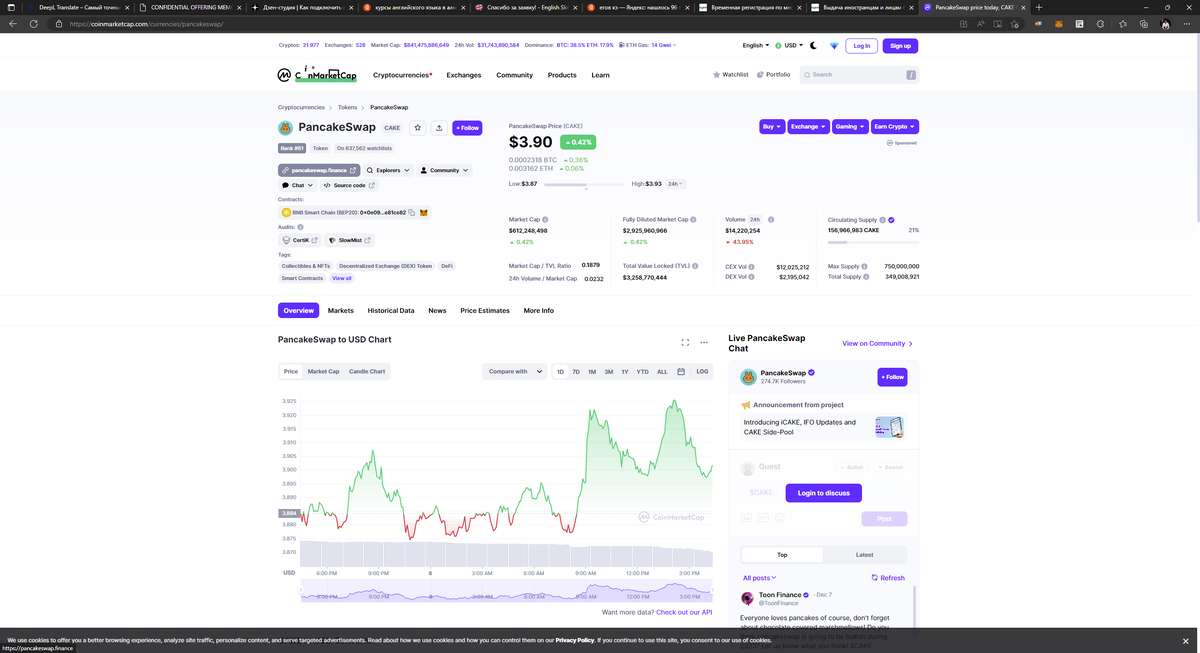Click the Refresh posts link
Screen dimensions: 1200x653
point(888,578)
